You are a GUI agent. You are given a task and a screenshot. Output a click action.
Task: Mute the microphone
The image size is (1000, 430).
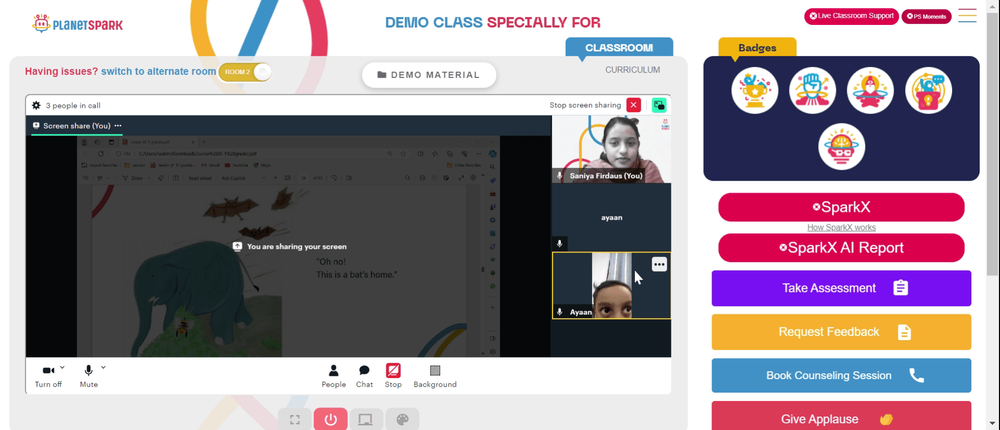pyautogui.click(x=89, y=376)
